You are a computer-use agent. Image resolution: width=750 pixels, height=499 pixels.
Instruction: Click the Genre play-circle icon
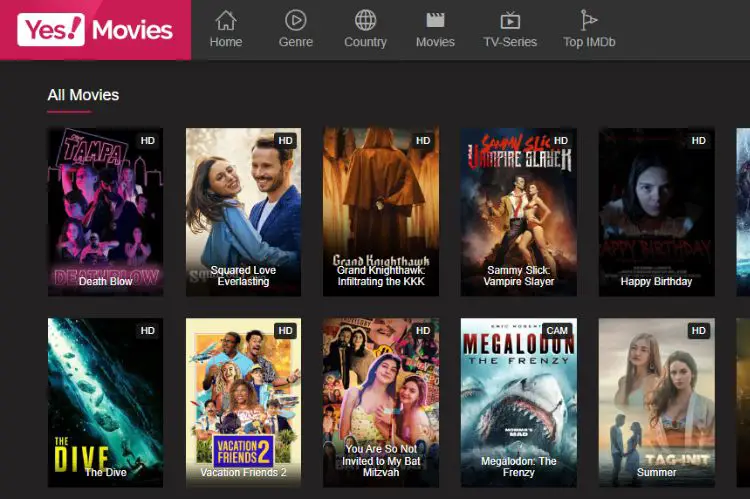[296, 21]
